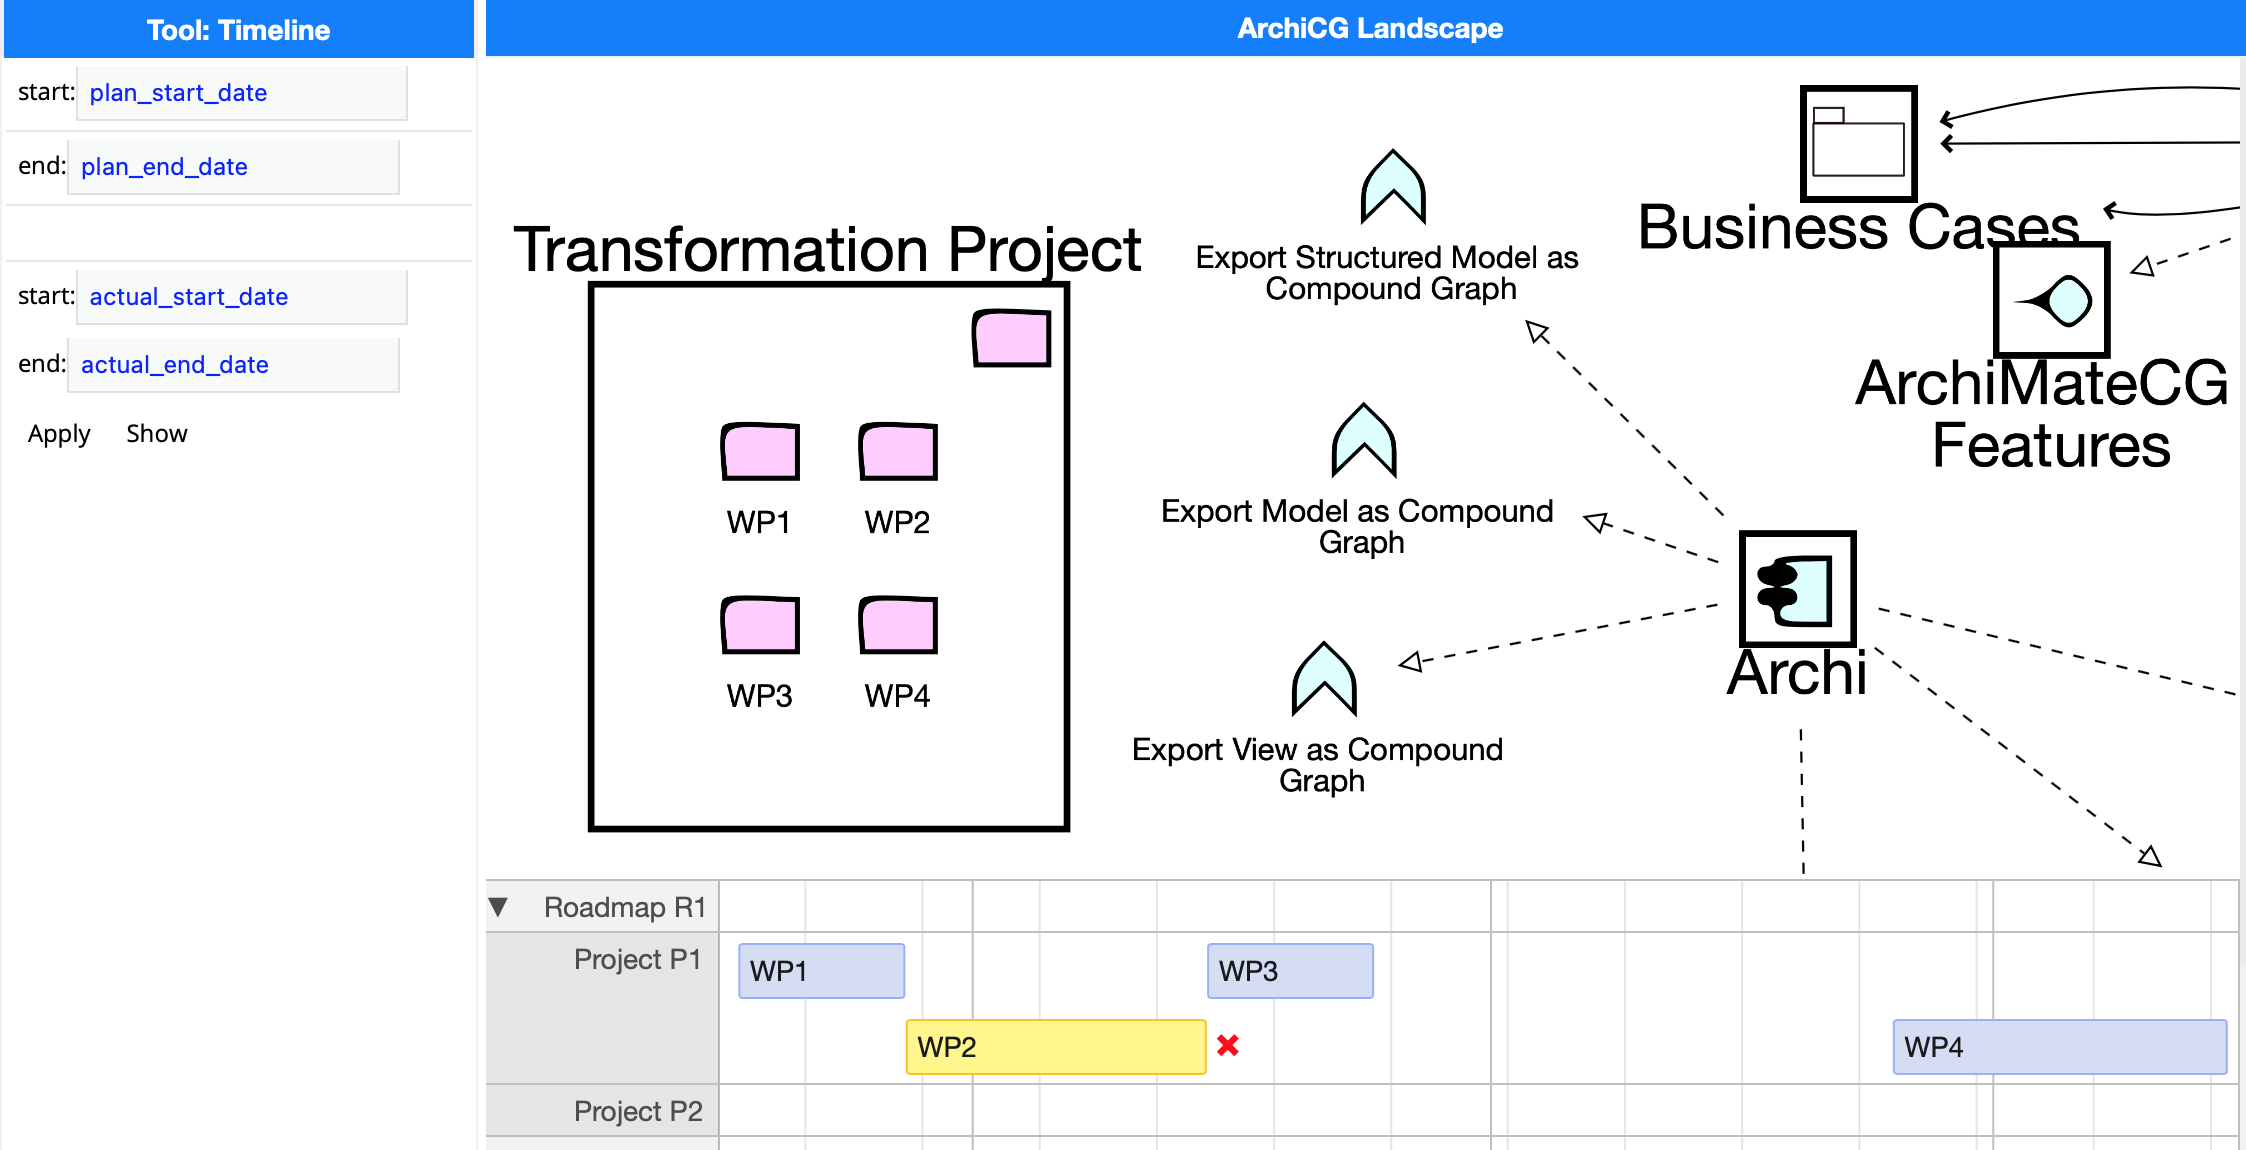Select the yellow WP2 timeline bar
The width and height of the screenshot is (2246, 1150).
click(1056, 1047)
